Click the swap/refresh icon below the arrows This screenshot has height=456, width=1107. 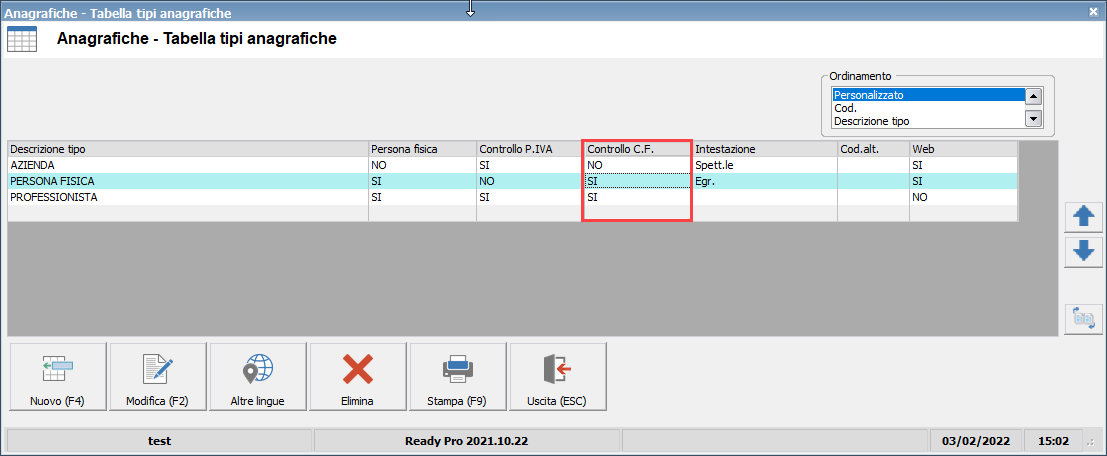tap(1083, 318)
